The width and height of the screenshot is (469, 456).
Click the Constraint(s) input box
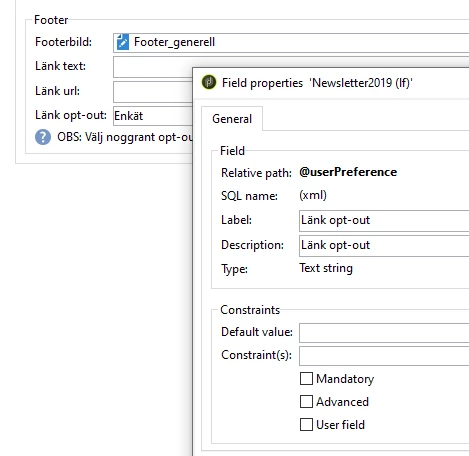click(x=384, y=356)
